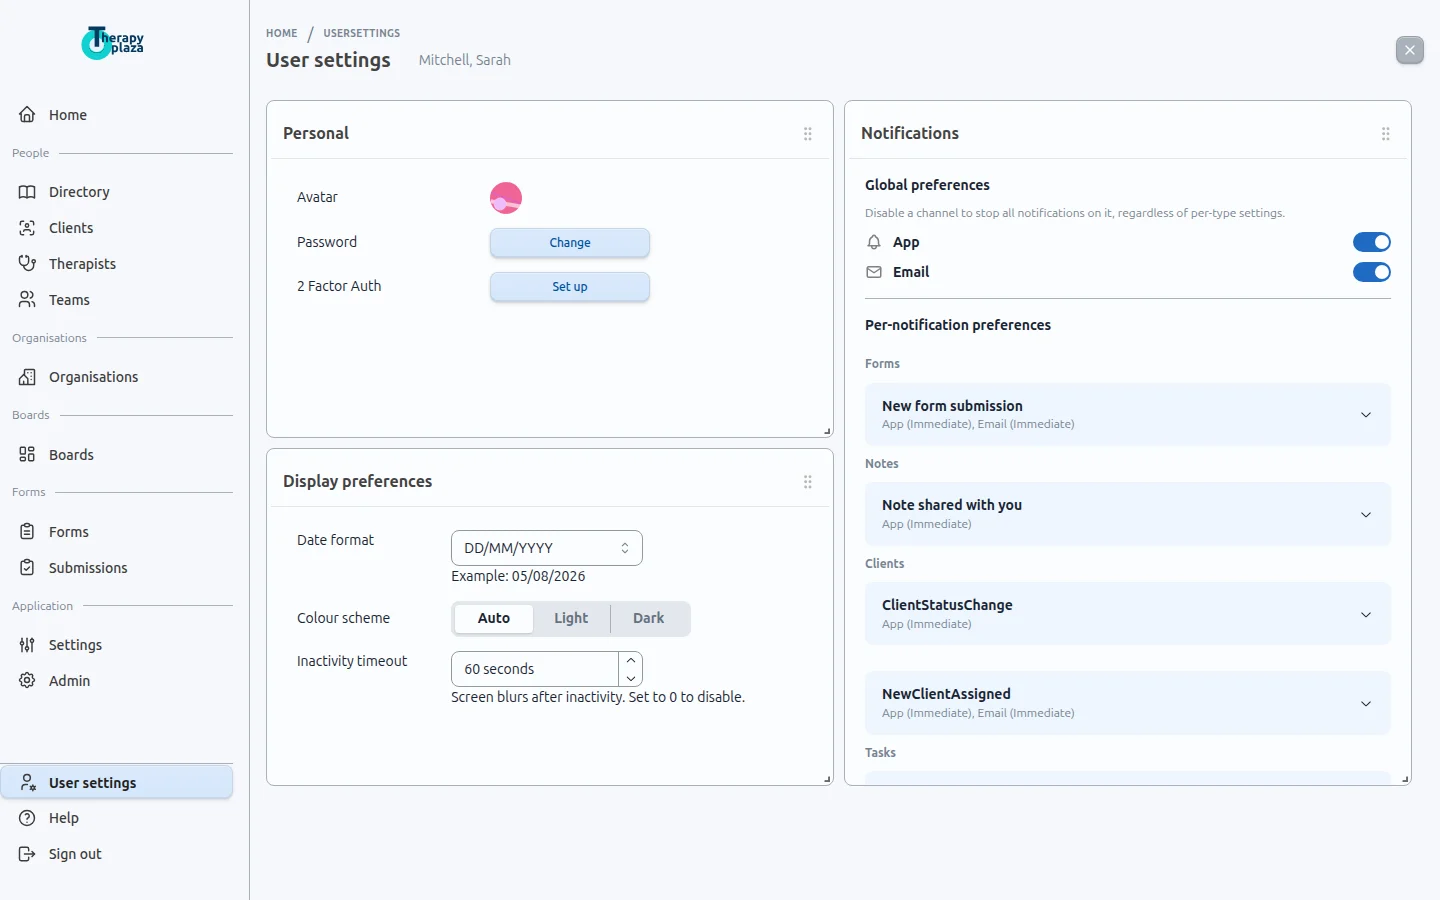The width and height of the screenshot is (1440, 900).
Task: Click the Notifications panel resize corner
Action: click(x=1405, y=780)
